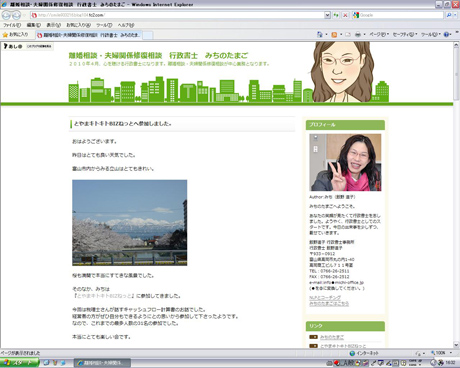
Task: Click the Windows Start button
Action: coord(19,363)
